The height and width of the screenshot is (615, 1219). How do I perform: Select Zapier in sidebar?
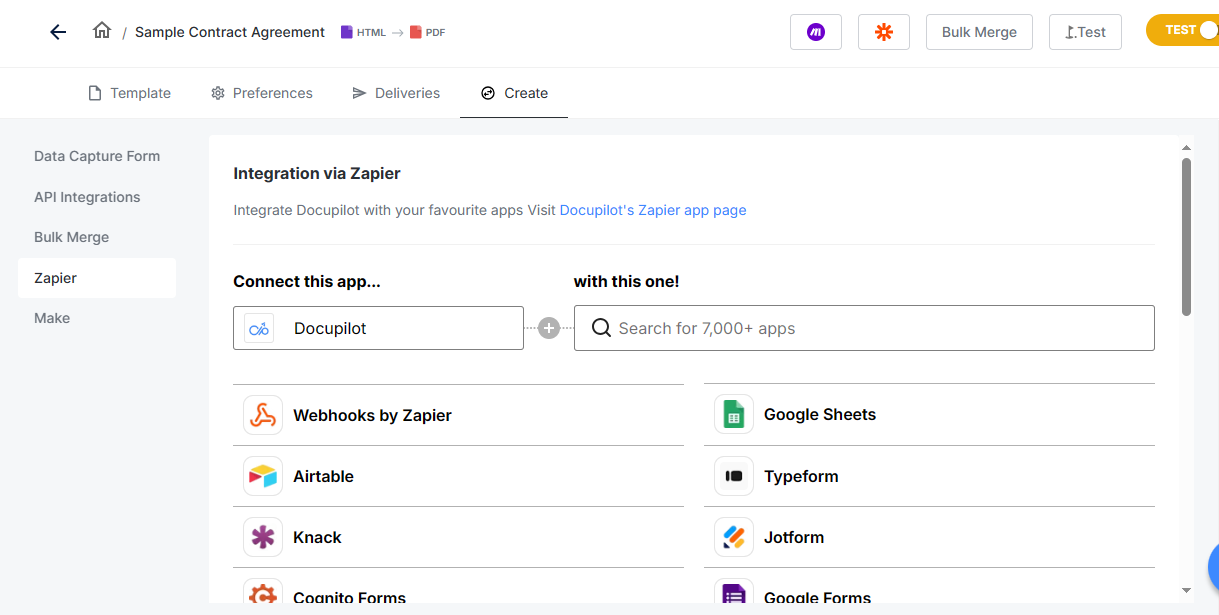point(97,278)
